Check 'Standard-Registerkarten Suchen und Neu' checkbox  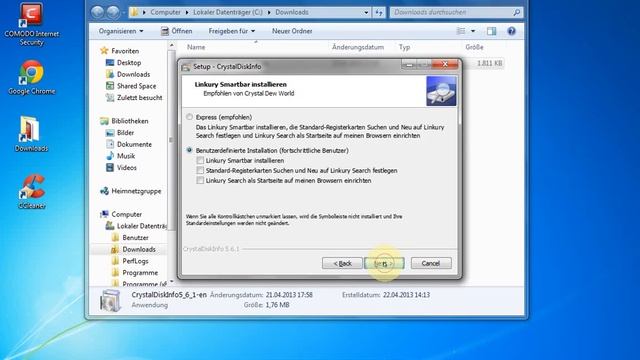(x=200, y=170)
